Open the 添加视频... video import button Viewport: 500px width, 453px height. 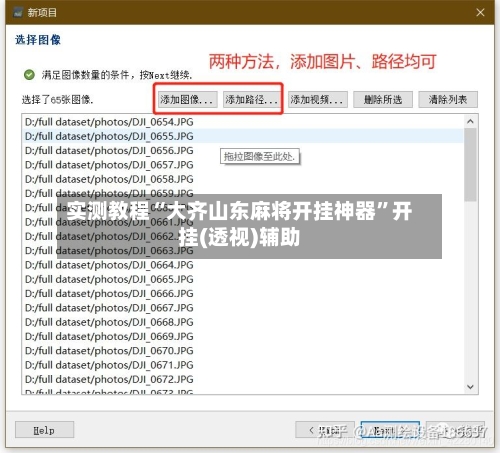click(x=318, y=99)
